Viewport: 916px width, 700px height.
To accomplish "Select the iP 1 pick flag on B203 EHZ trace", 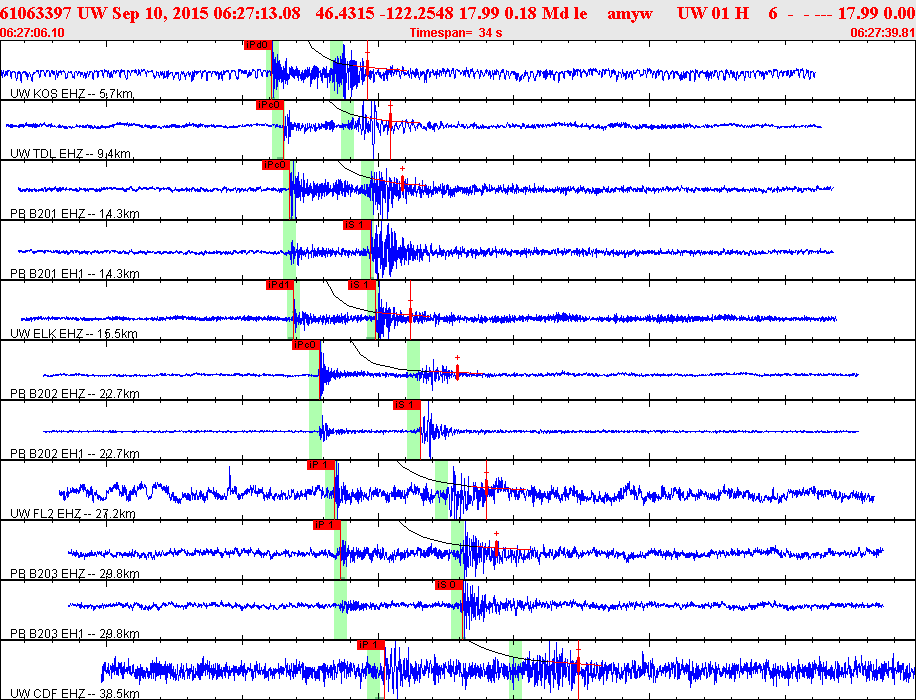I will click(x=327, y=525).
